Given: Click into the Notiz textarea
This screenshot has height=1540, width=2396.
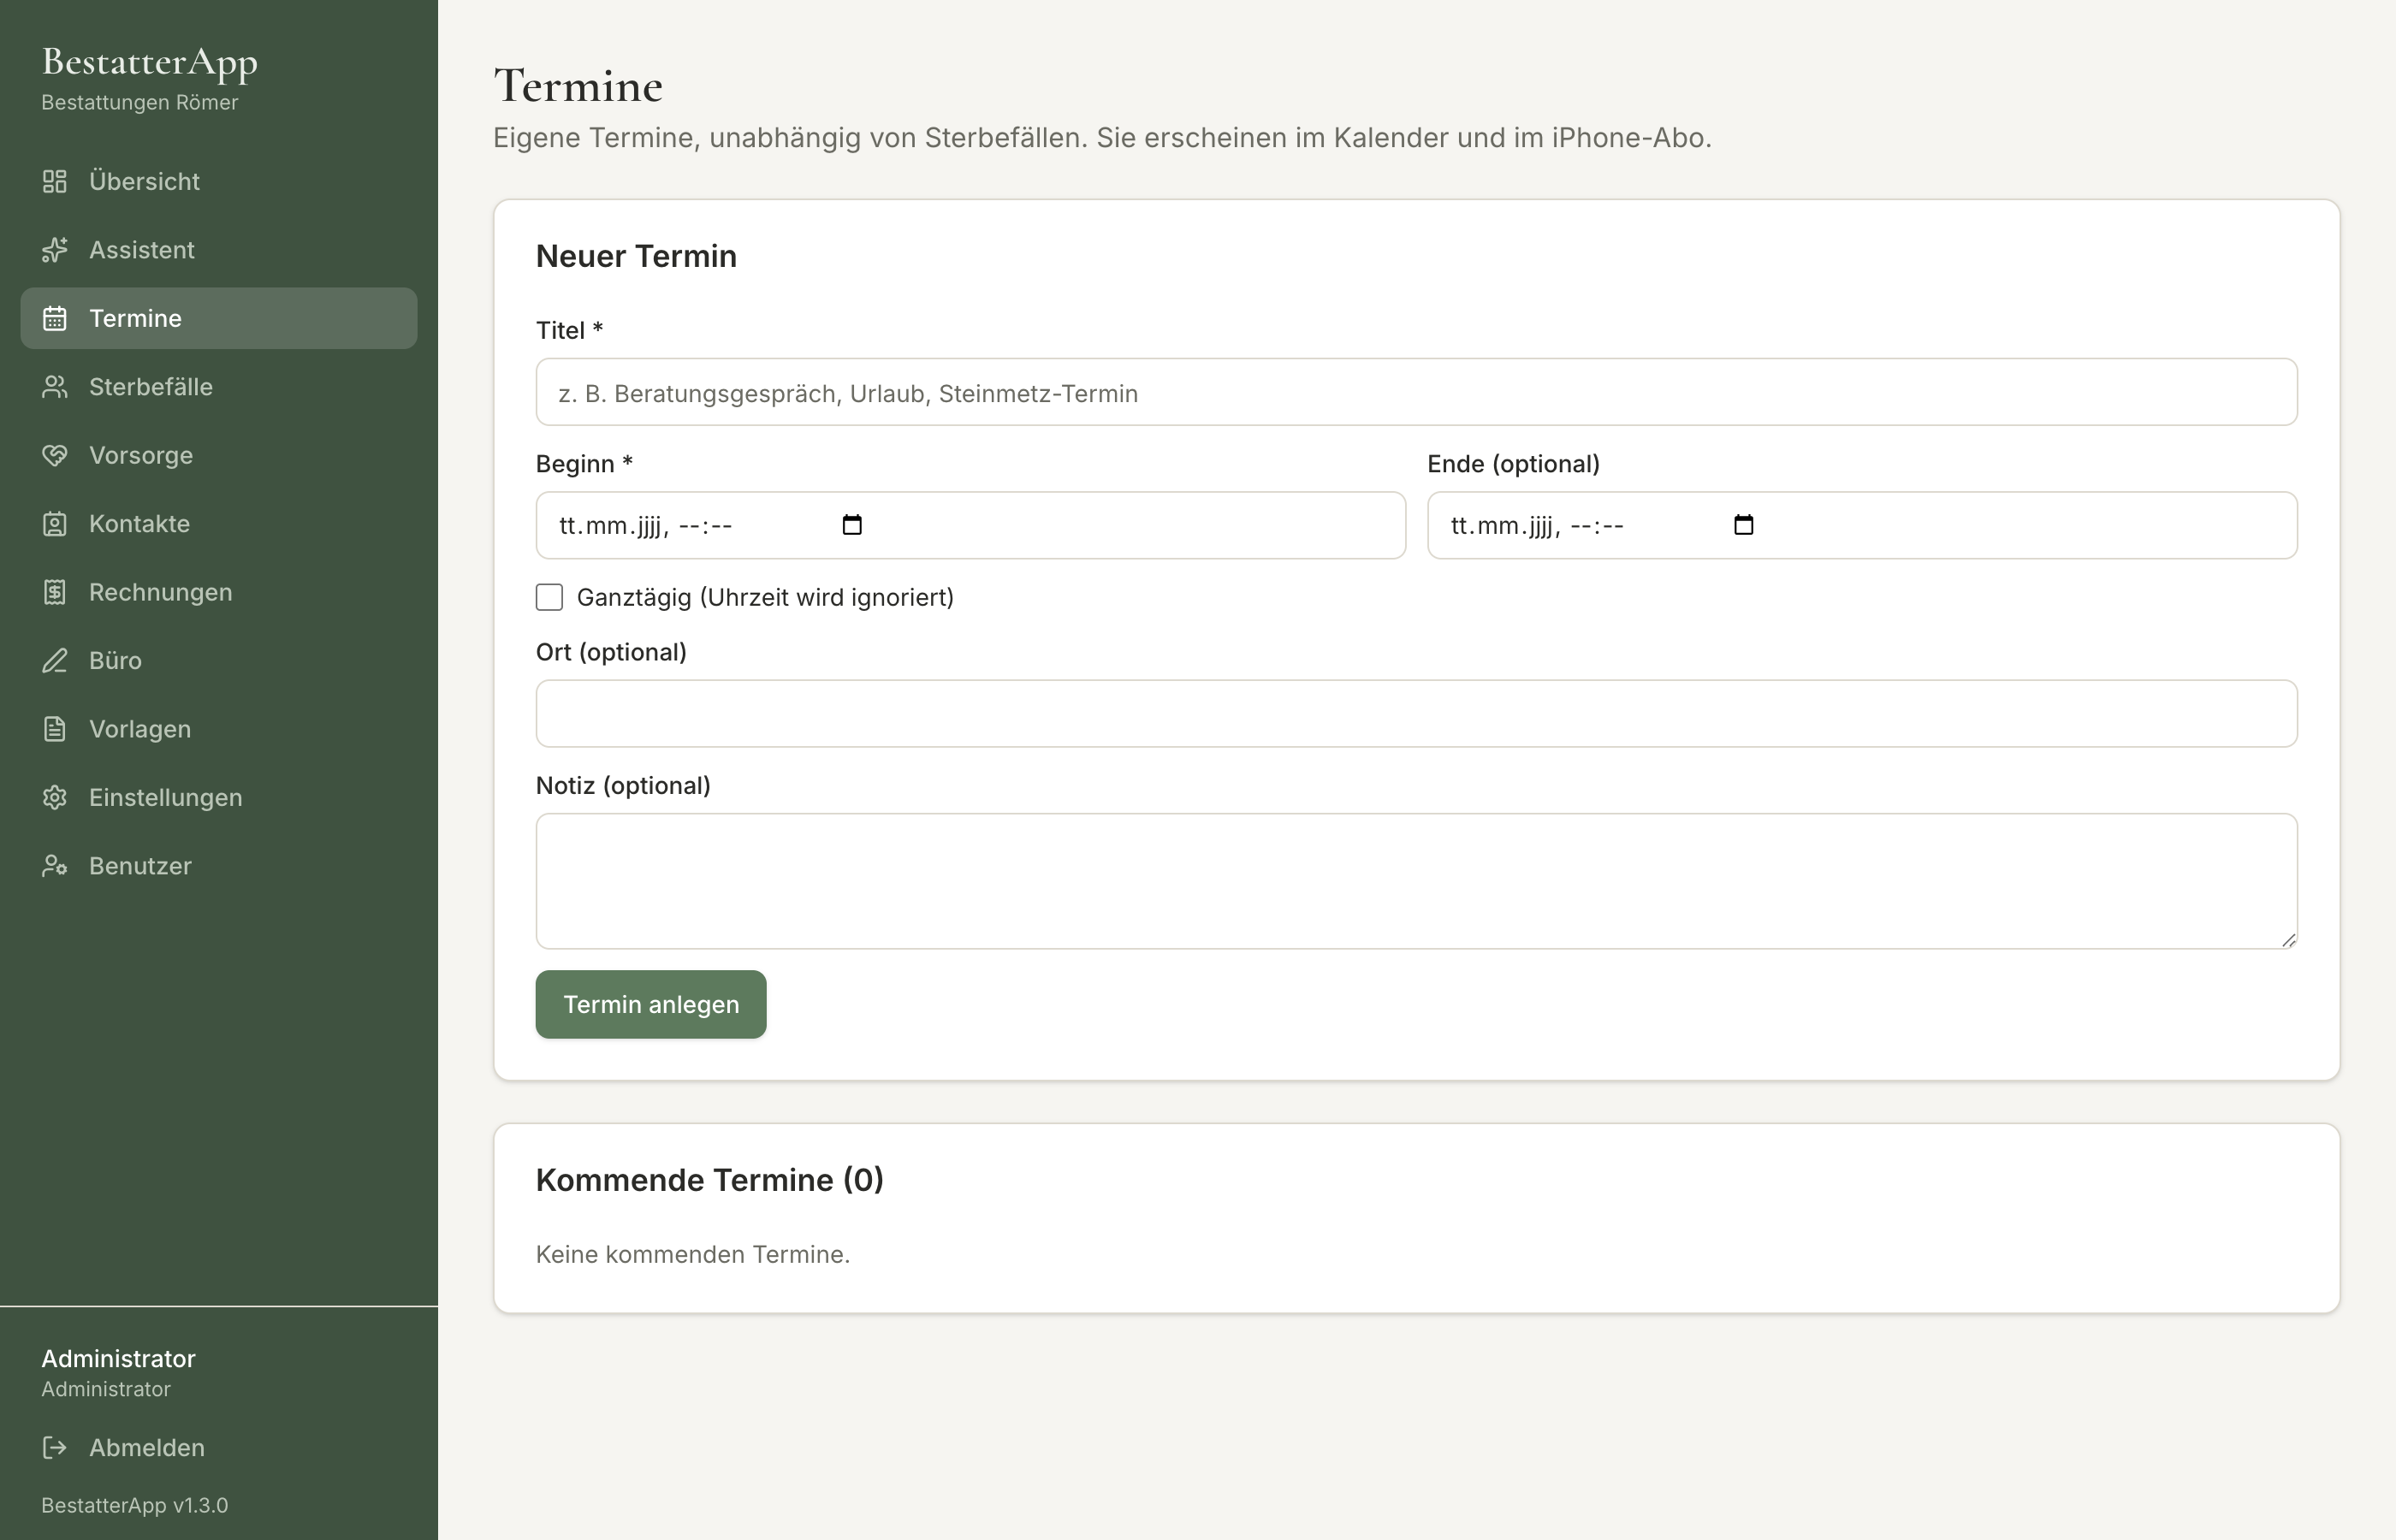Looking at the screenshot, I should [x=1416, y=881].
